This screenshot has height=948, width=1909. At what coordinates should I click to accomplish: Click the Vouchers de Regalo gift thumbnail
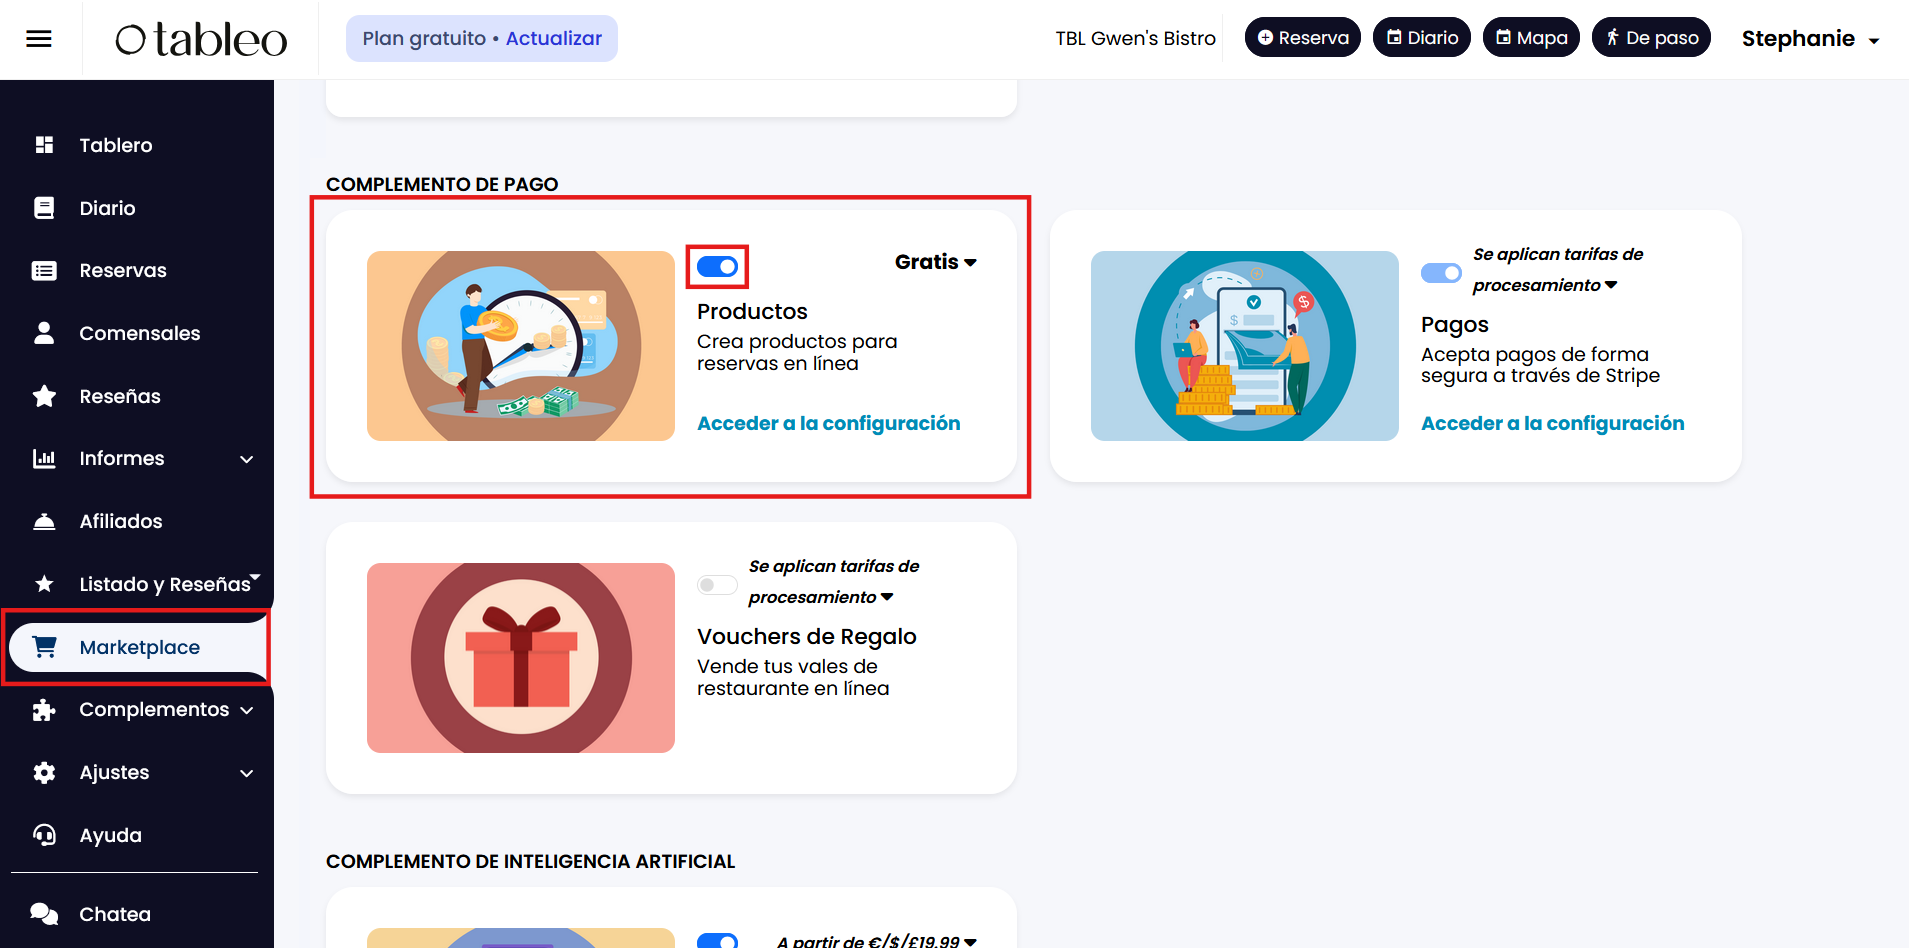point(521,658)
